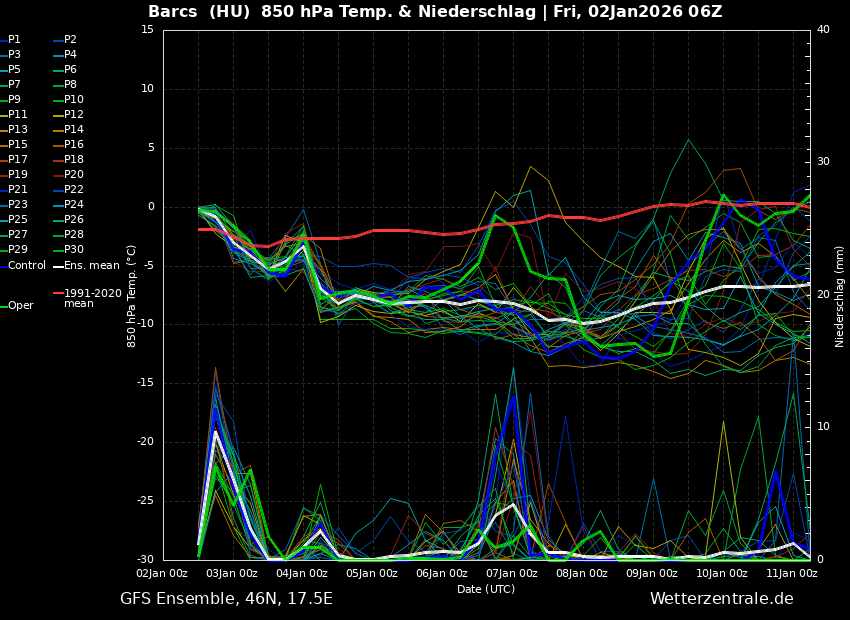This screenshot has height=620, width=850.
Task: Click the P30 legend entry
Action: pyautogui.click(x=73, y=250)
